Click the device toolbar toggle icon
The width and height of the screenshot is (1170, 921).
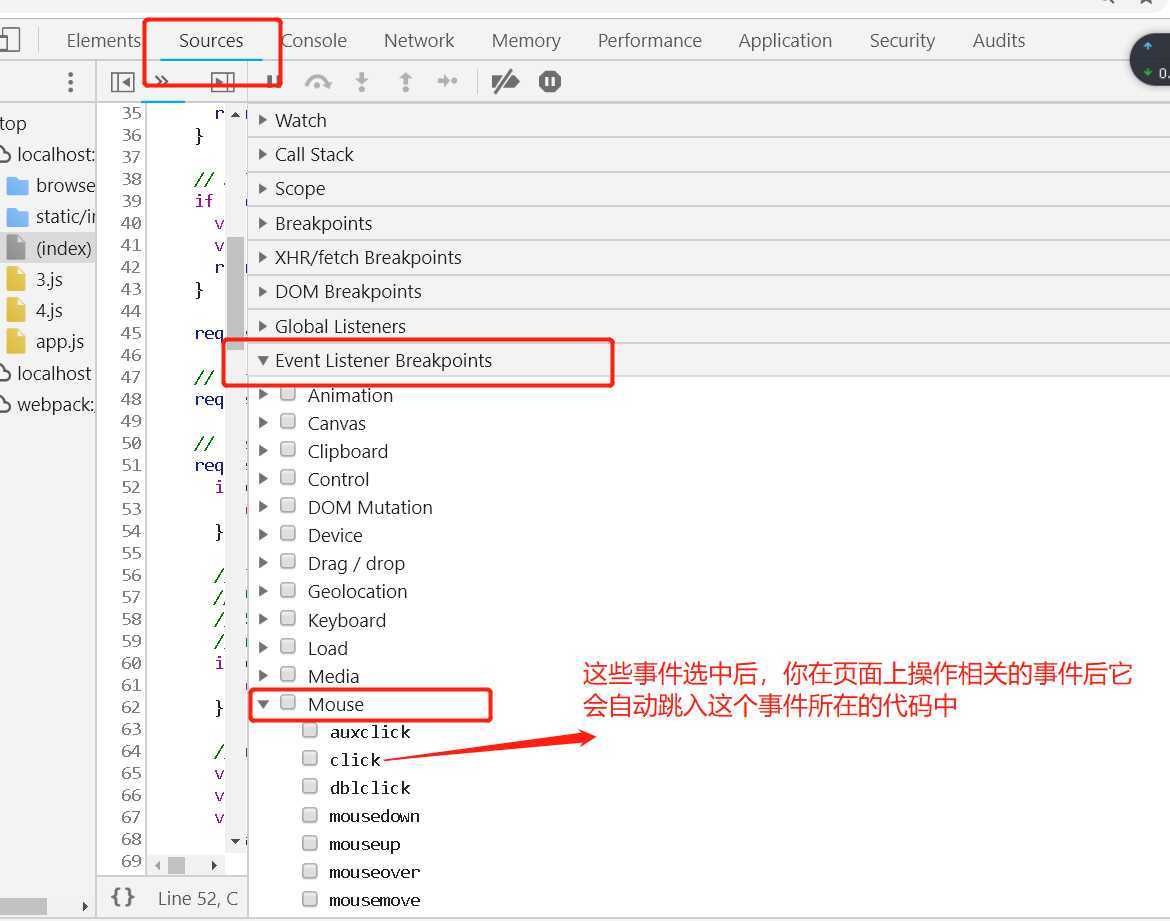click(10, 40)
